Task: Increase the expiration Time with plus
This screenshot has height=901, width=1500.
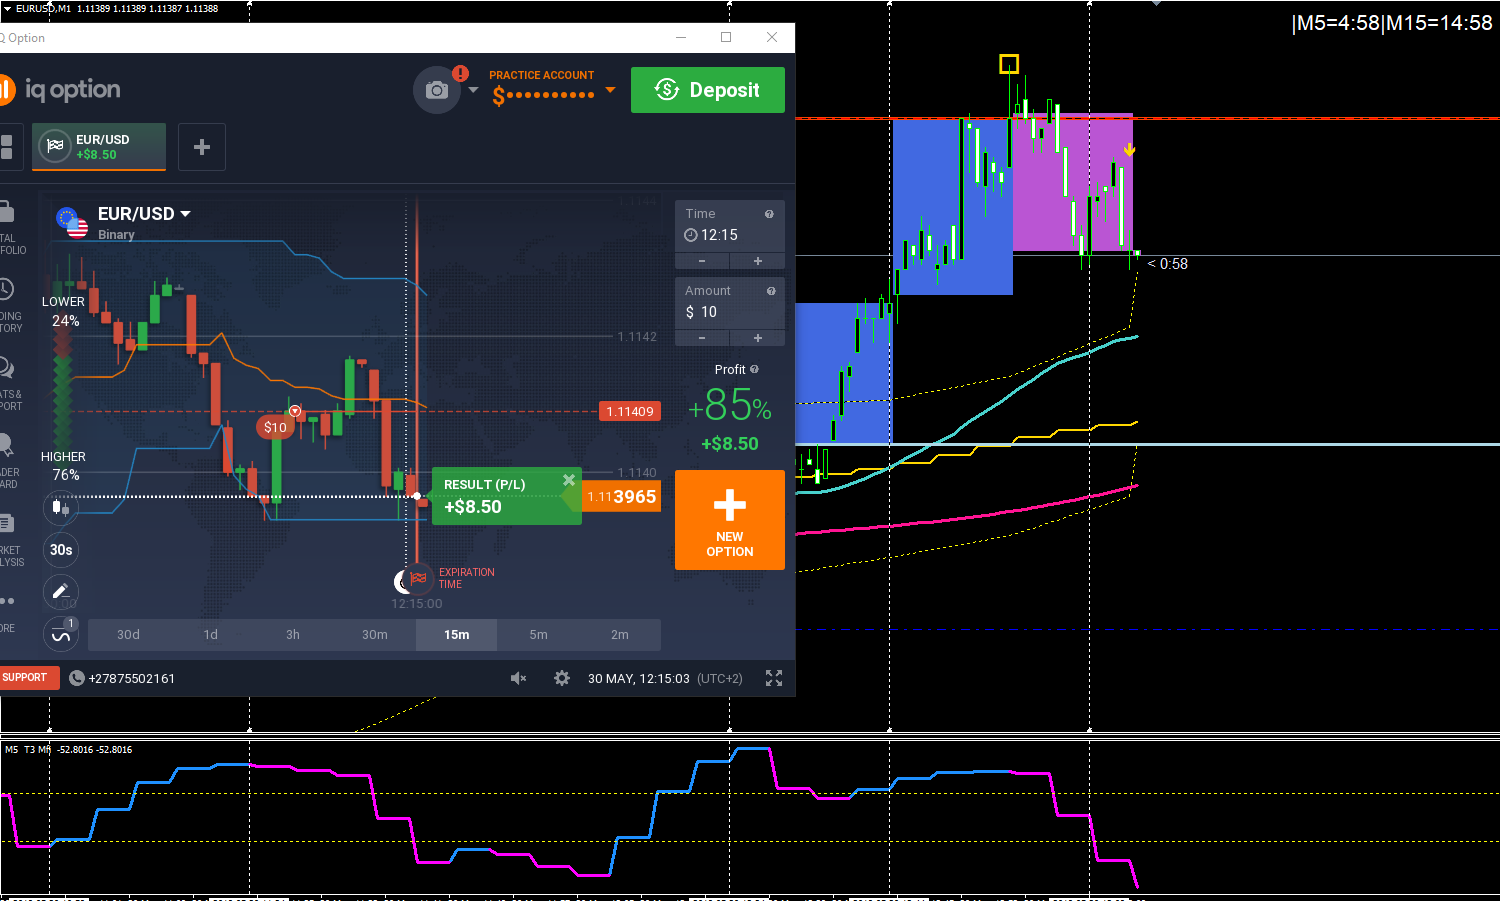Action: click(x=758, y=261)
